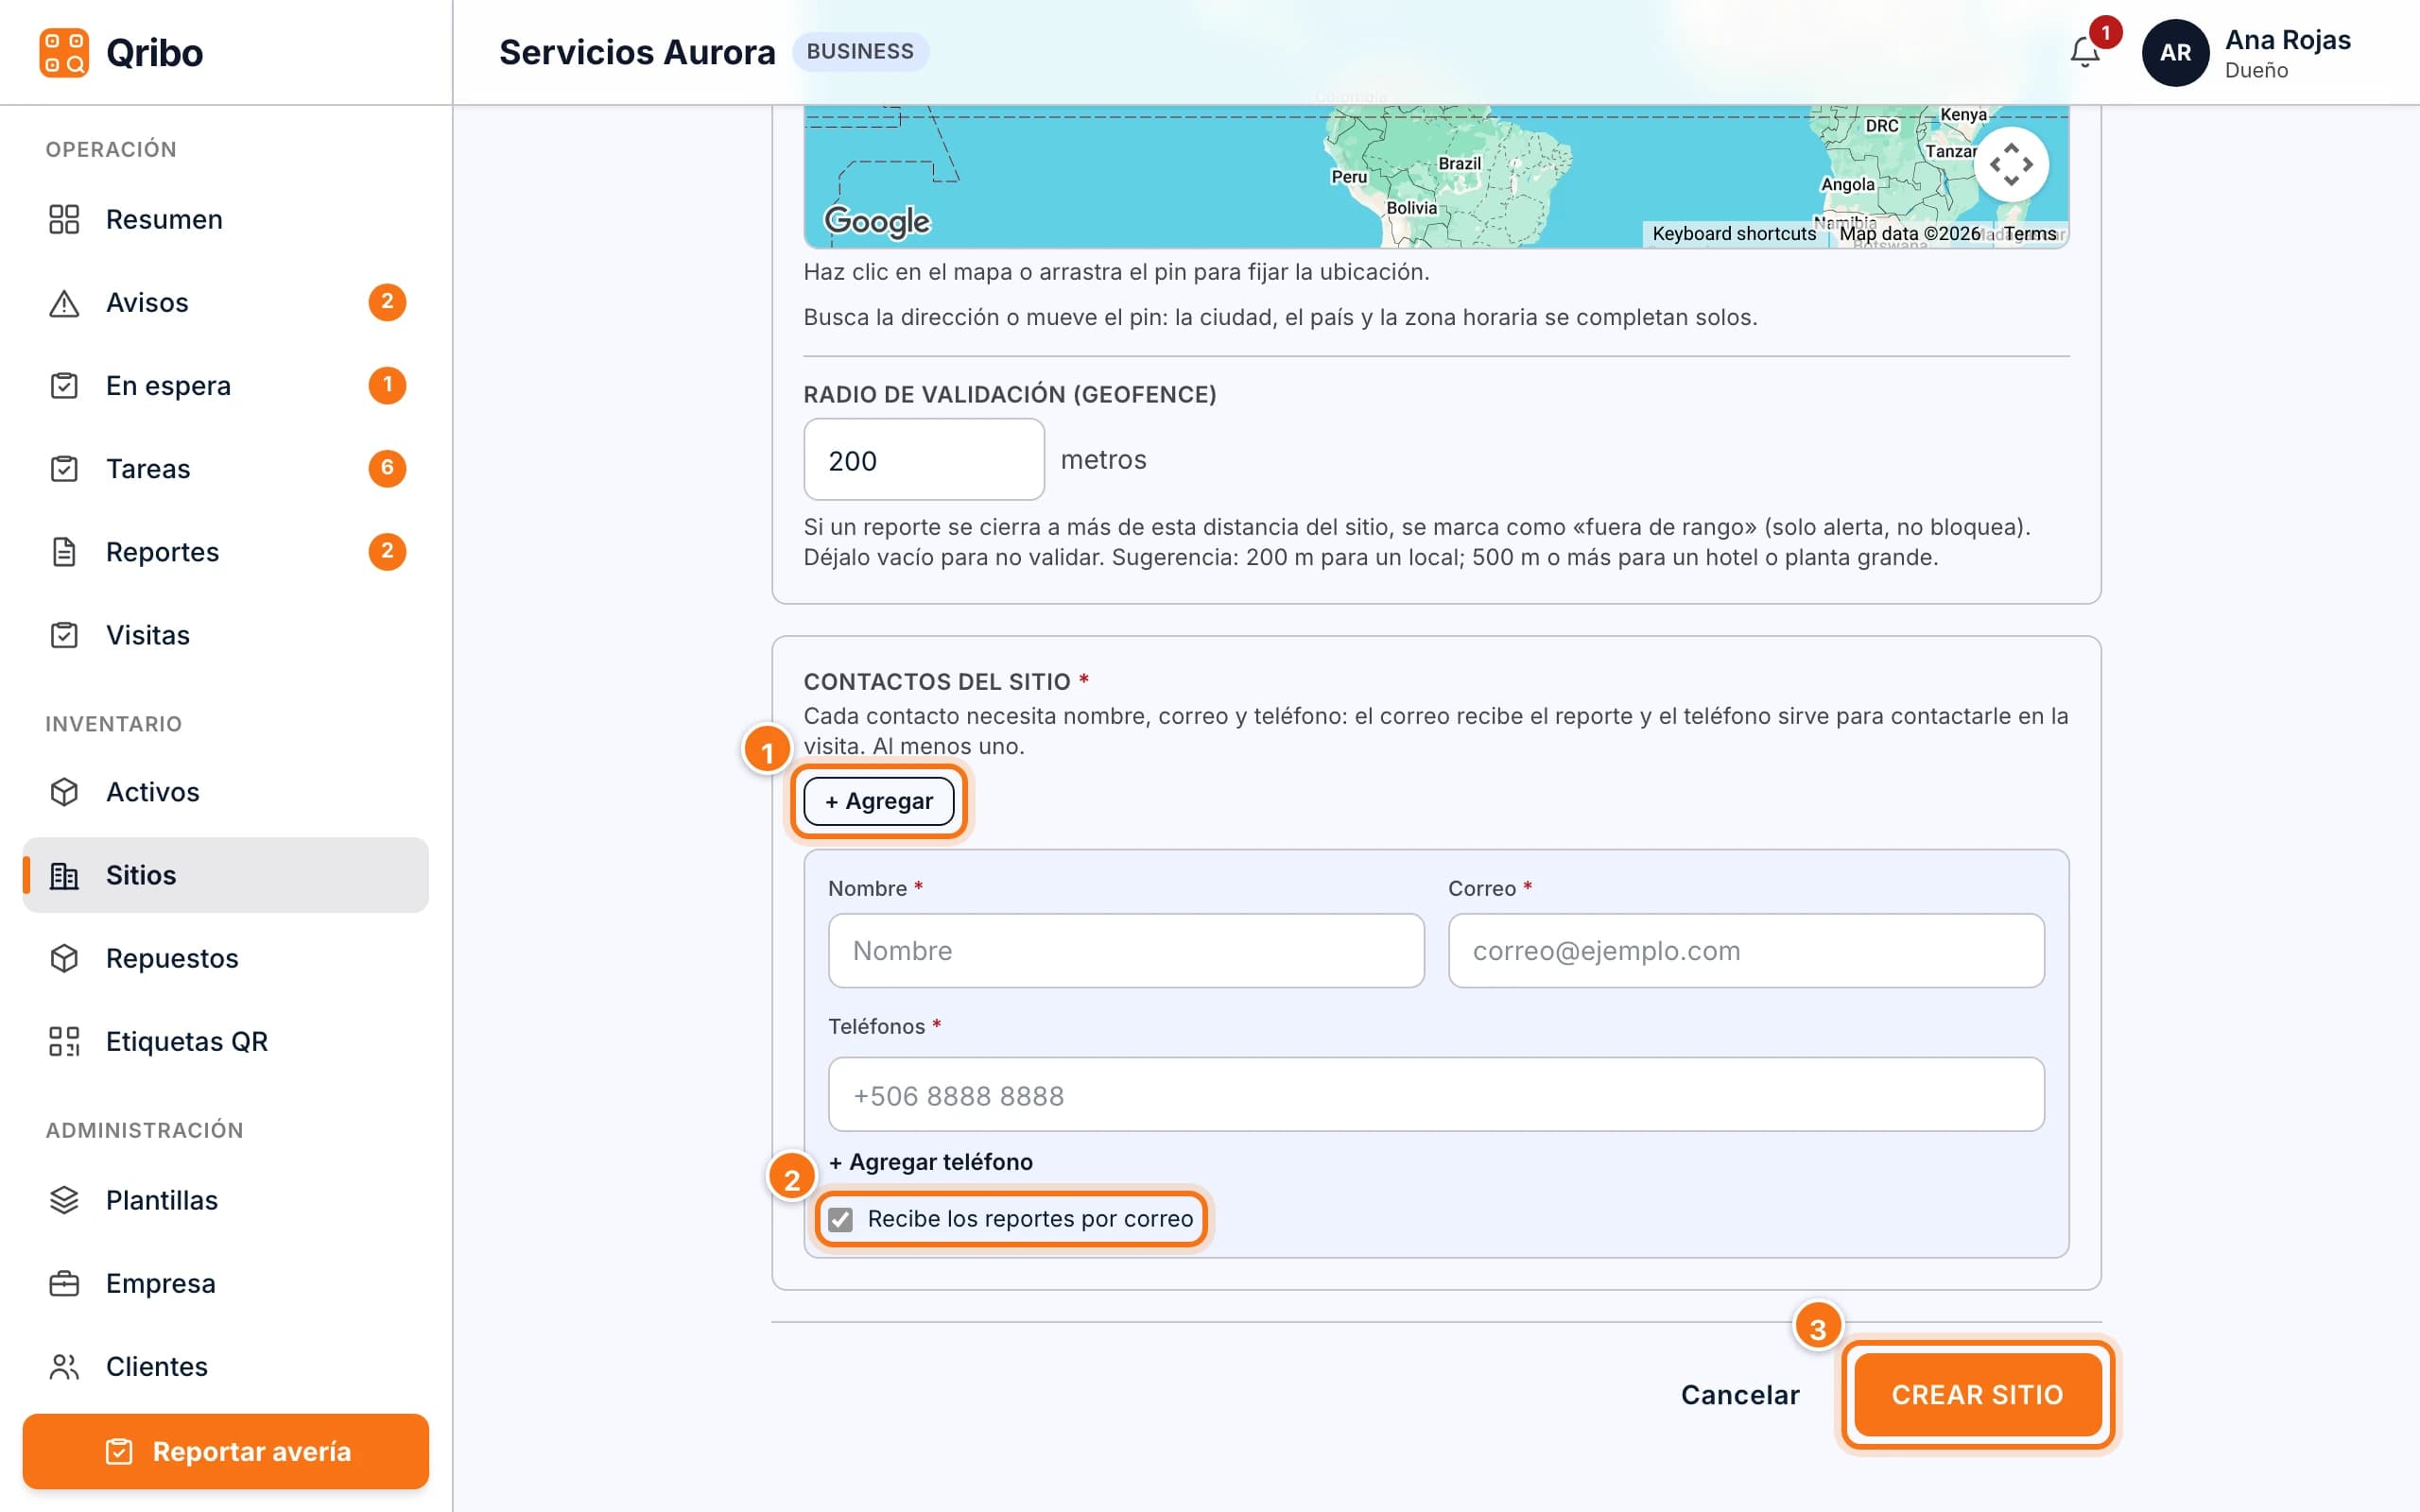2420x1512 pixels.
Task: Go to Avisos section
Action: click(225, 302)
